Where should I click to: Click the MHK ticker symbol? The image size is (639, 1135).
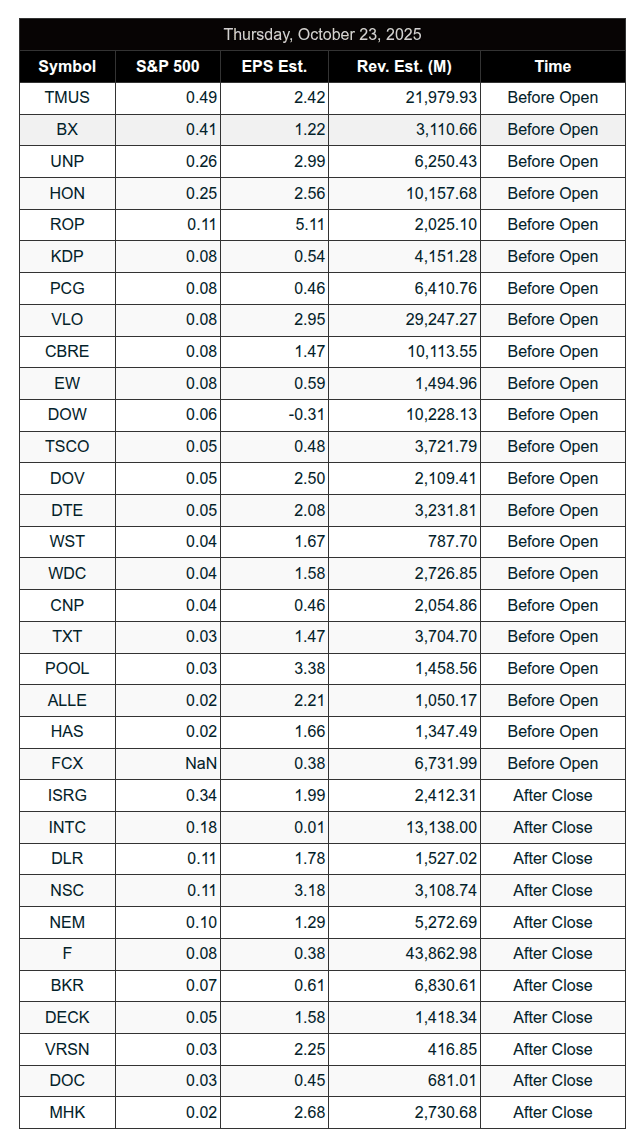(67, 1112)
